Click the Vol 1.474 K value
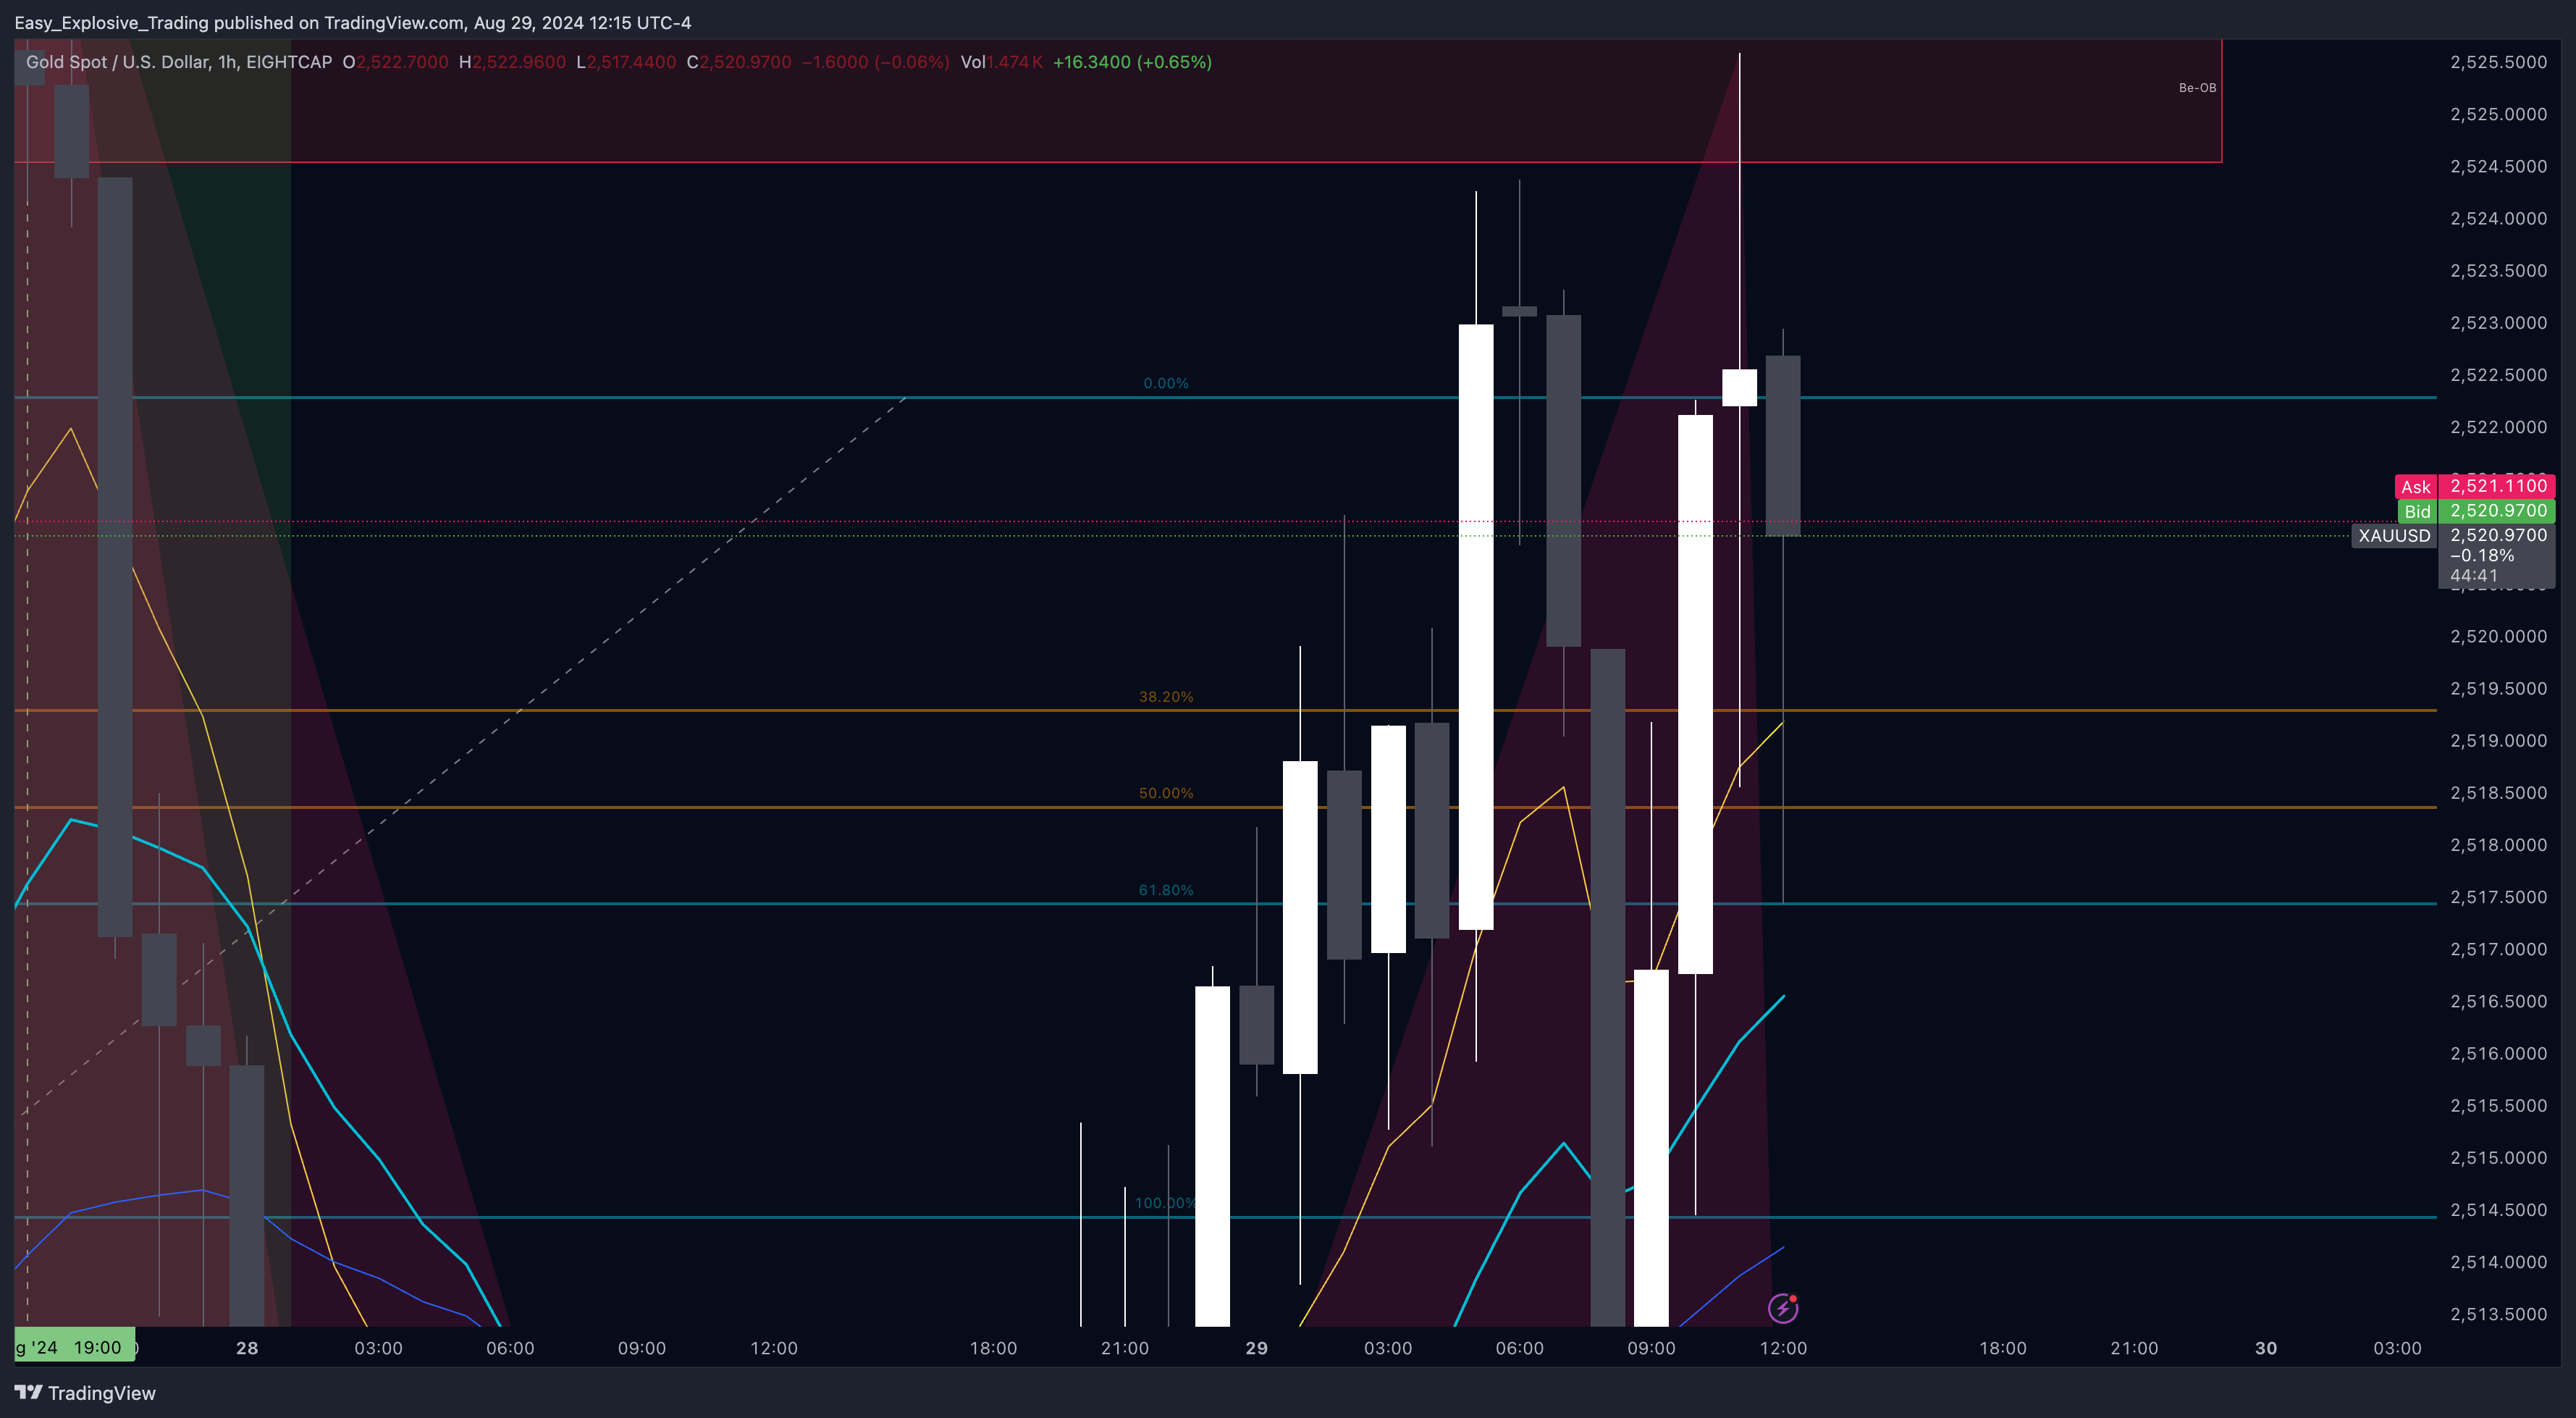The image size is (2576, 1418). (x=1001, y=62)
